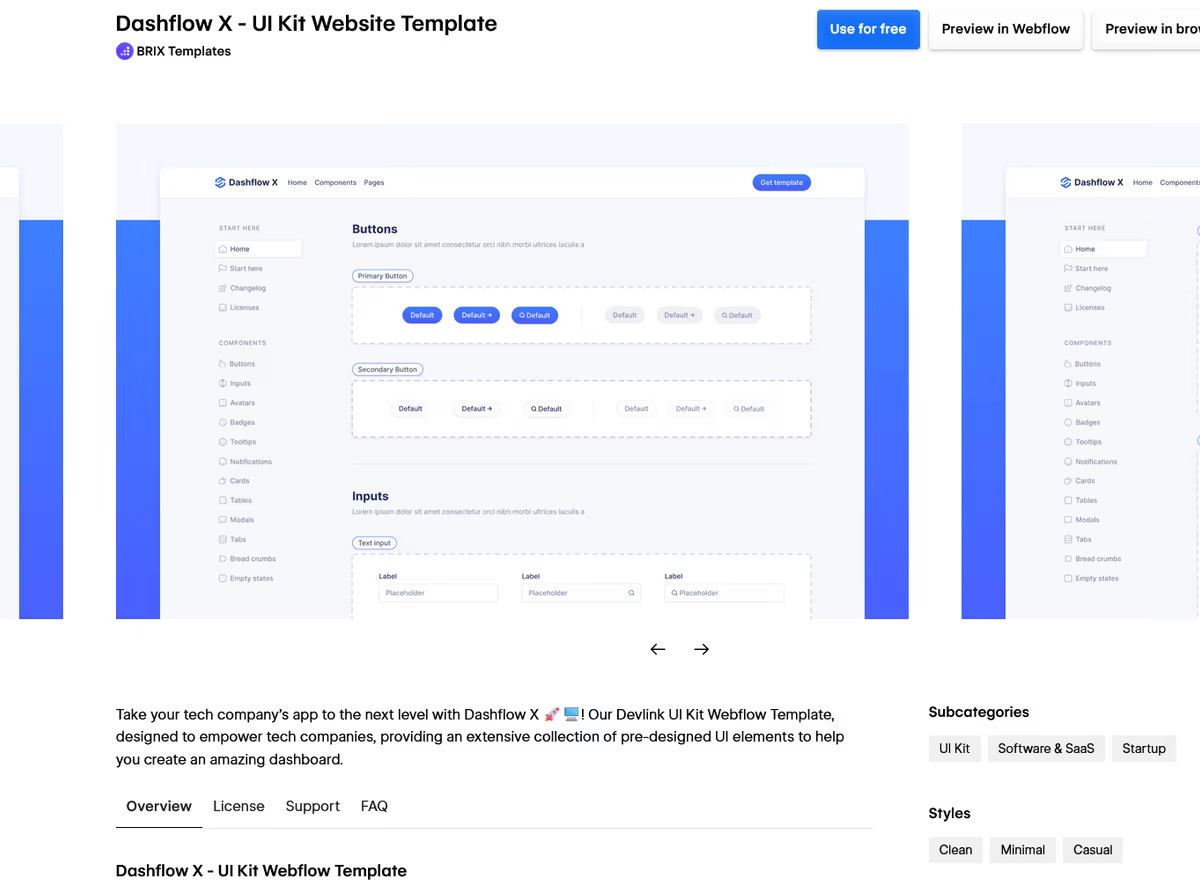Click the Use for free button

click(x=867, y=29)
